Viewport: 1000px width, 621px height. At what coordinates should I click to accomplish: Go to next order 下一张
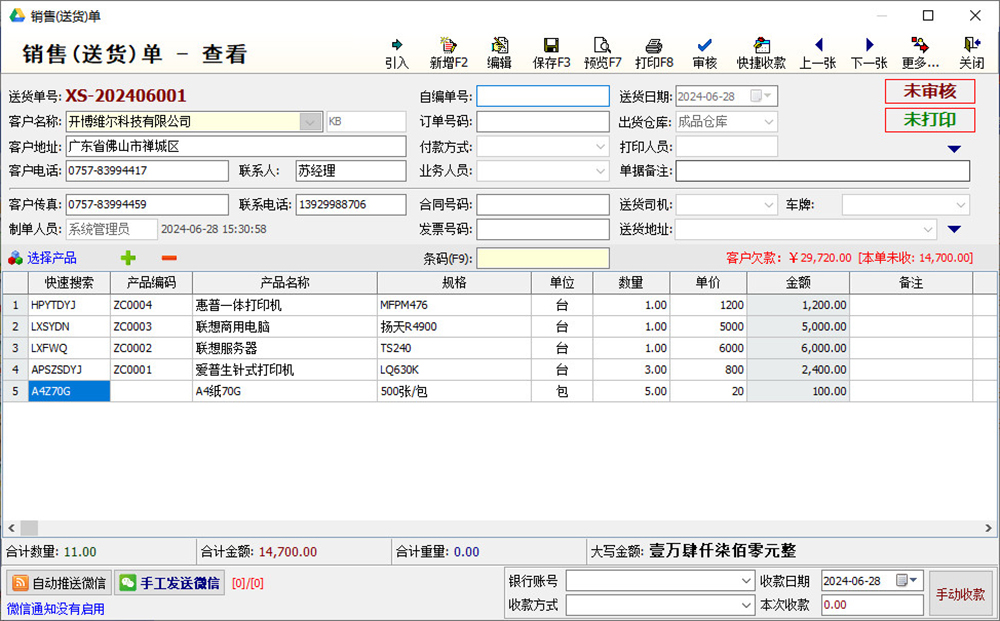pos(869,53)
